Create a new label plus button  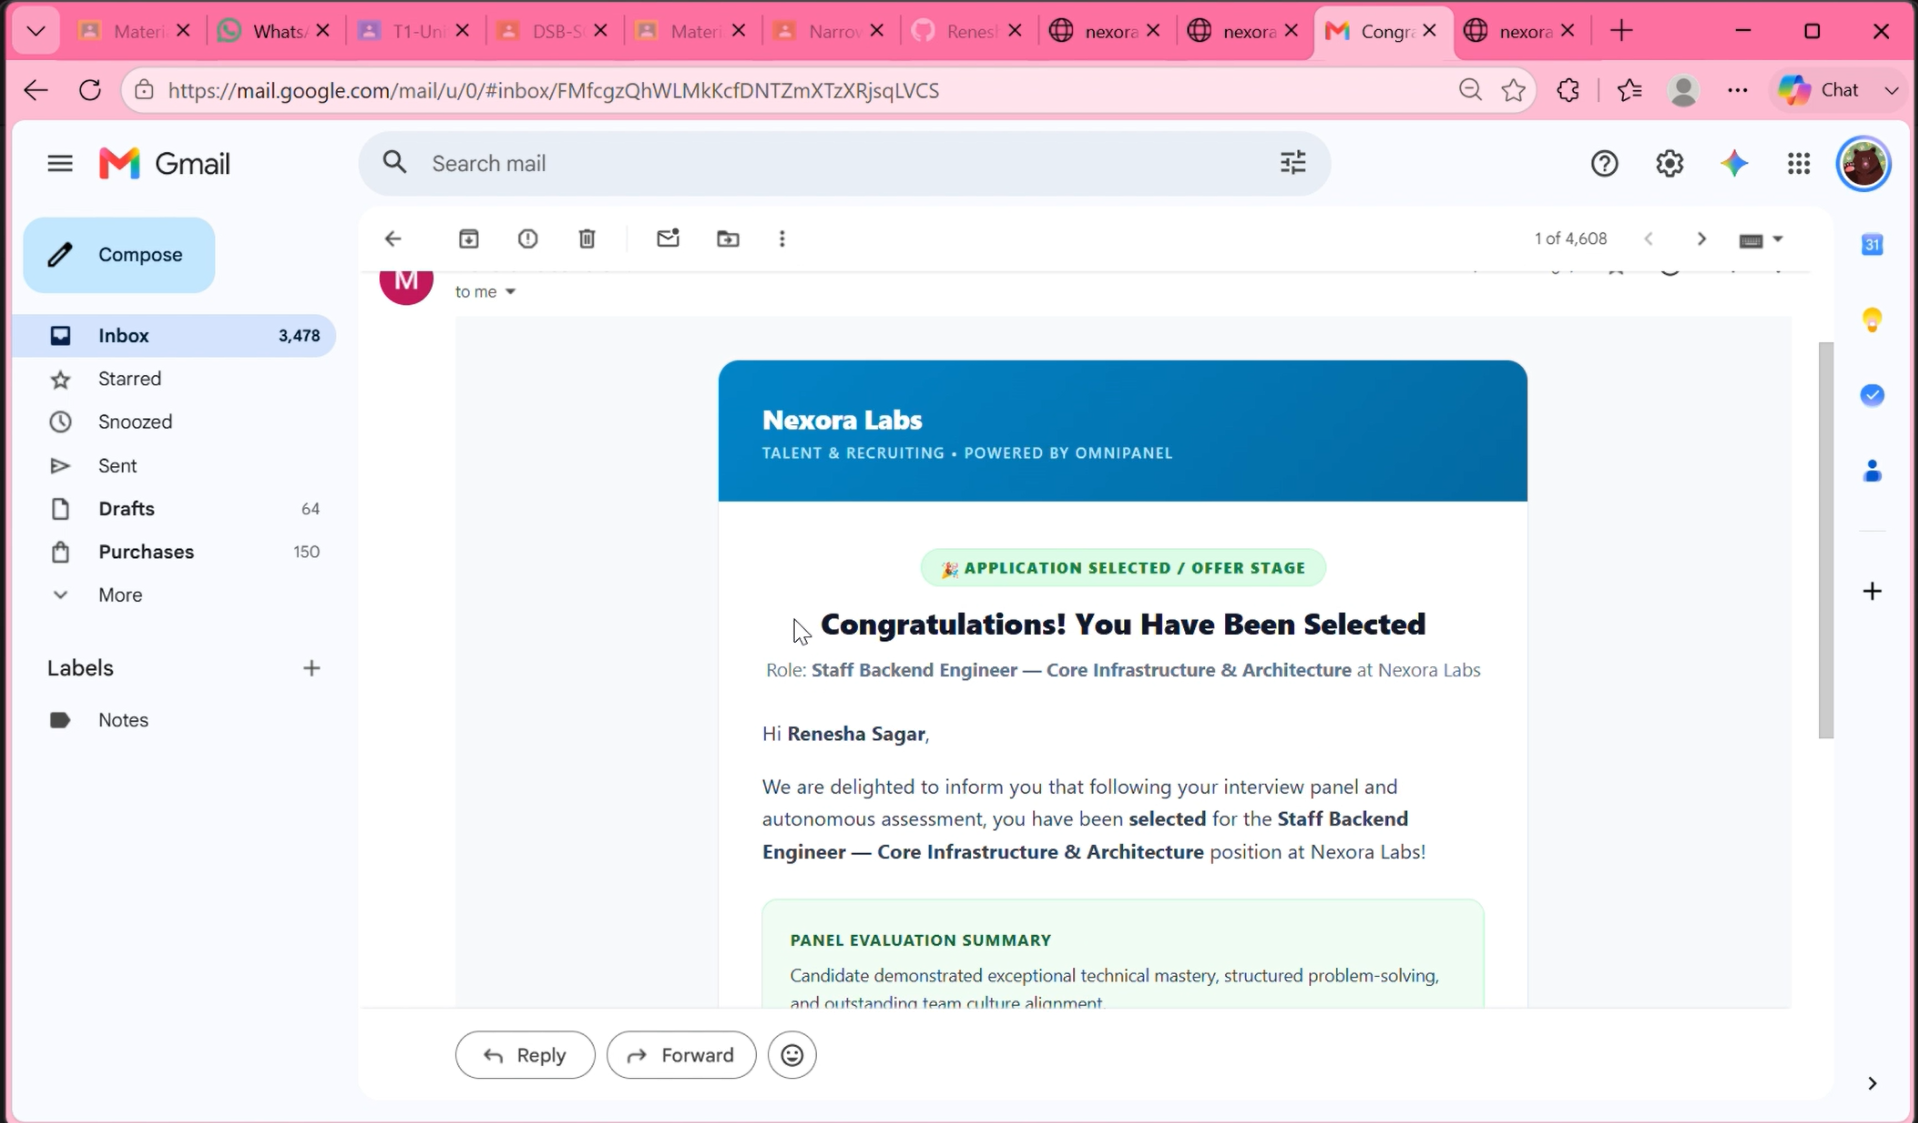(312, 668)
